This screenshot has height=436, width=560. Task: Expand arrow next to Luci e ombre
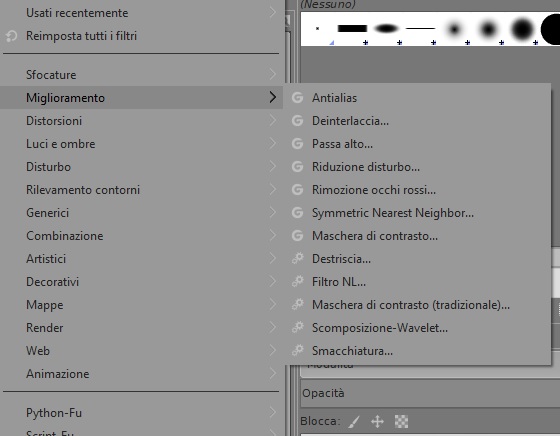click(x=272, y=144)
